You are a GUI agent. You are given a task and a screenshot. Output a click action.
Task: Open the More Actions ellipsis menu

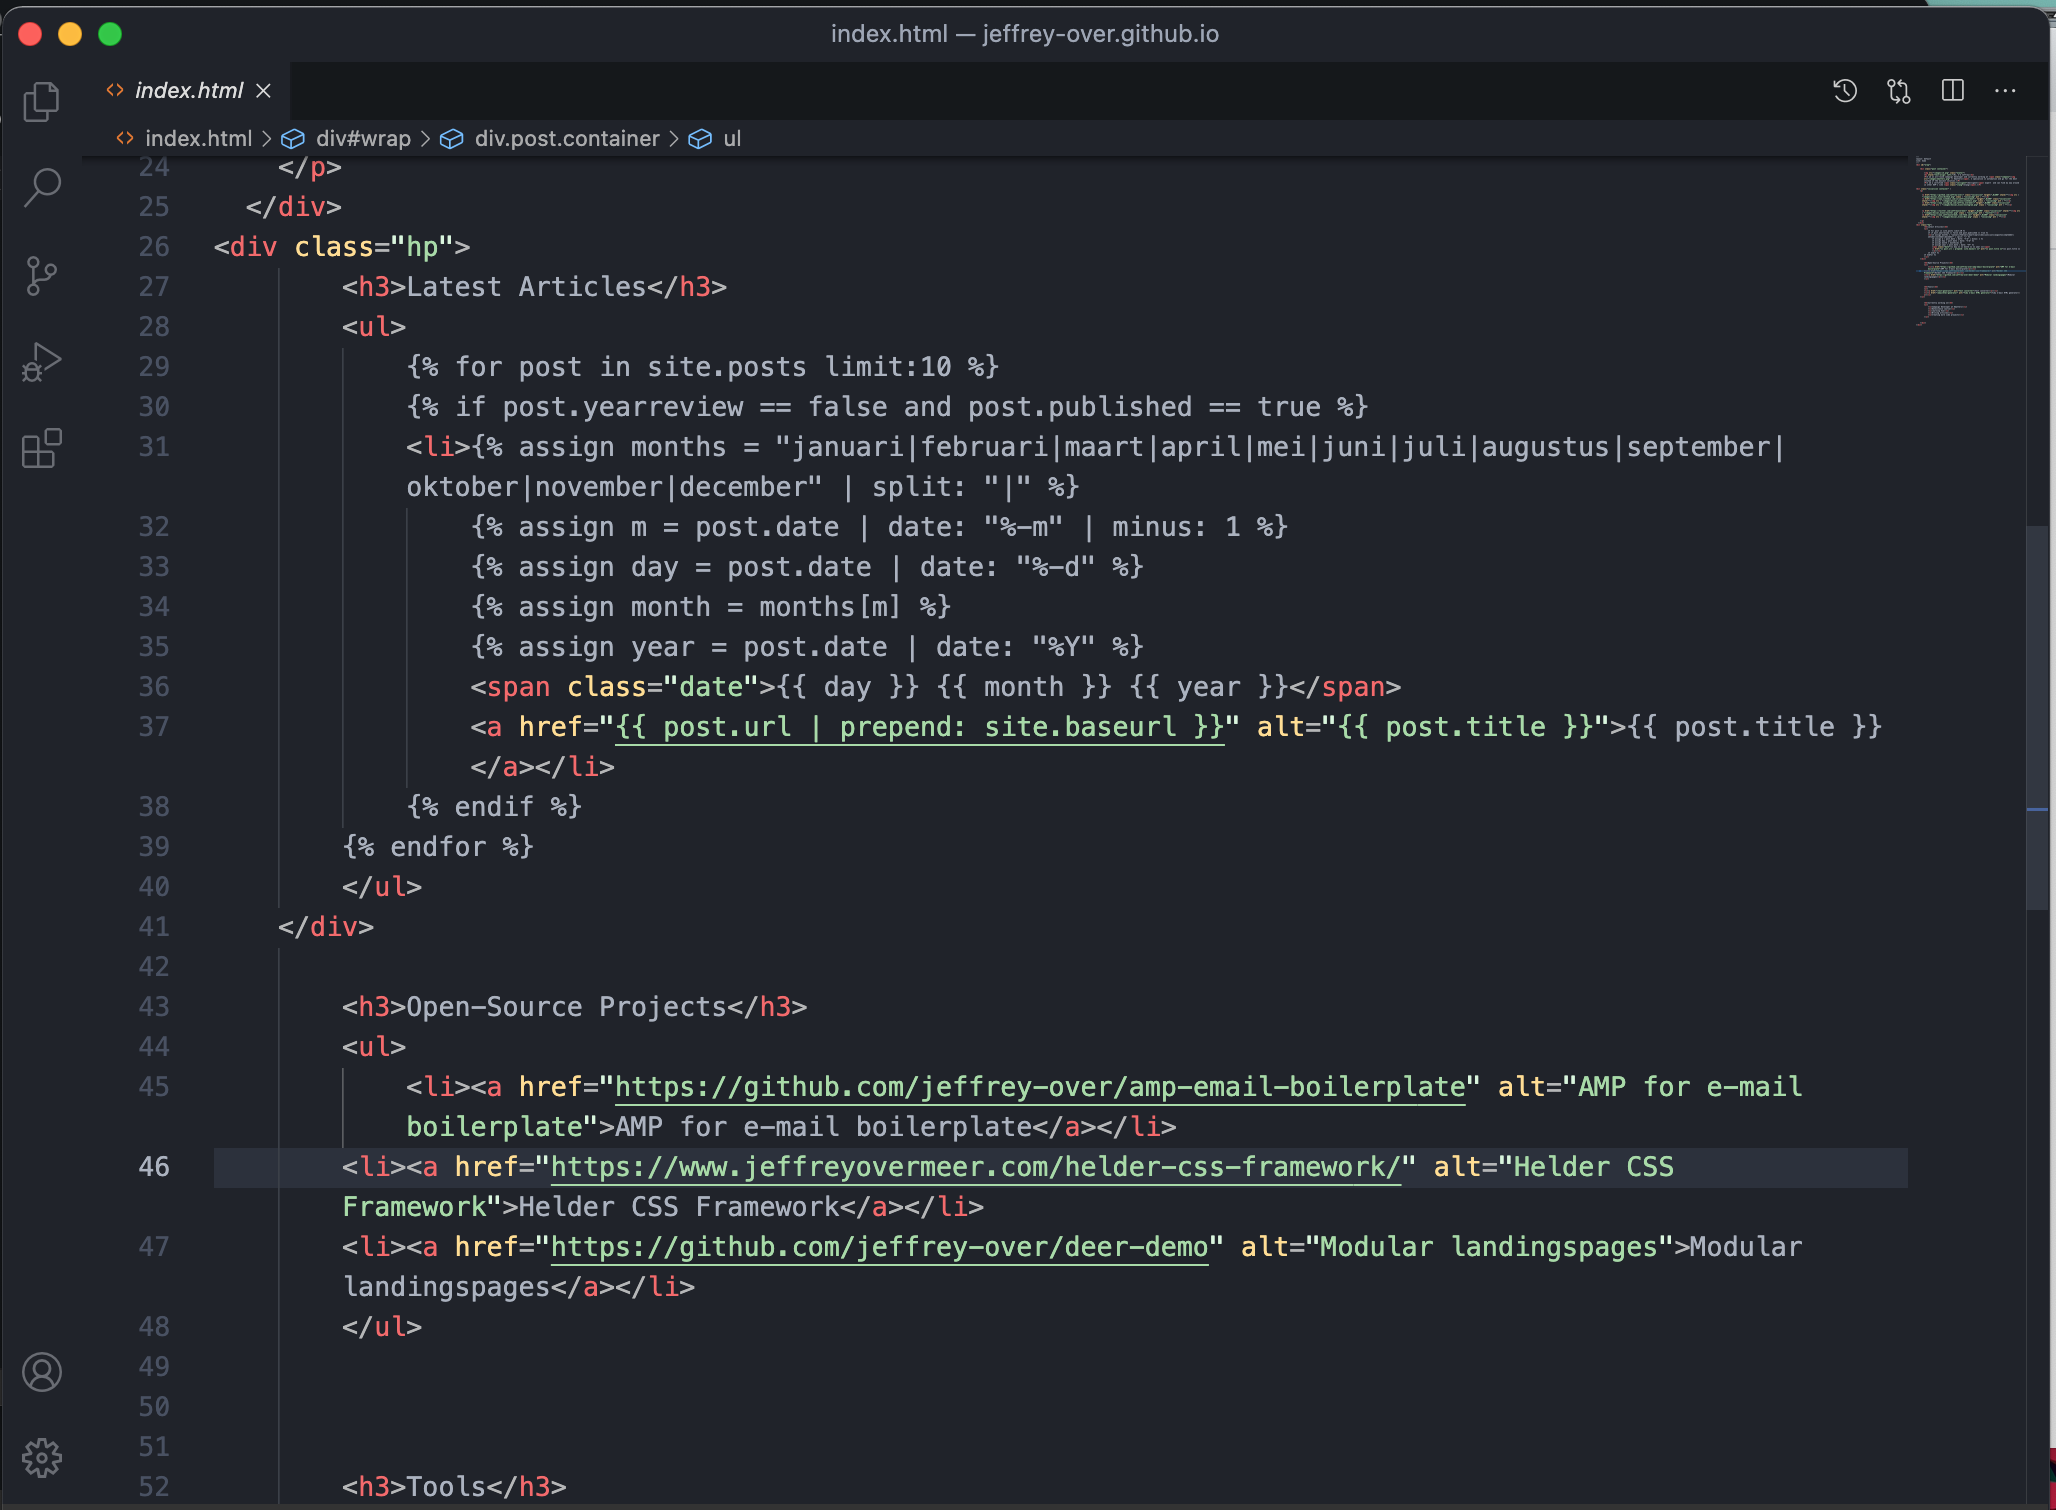(x=2005, y=91)
